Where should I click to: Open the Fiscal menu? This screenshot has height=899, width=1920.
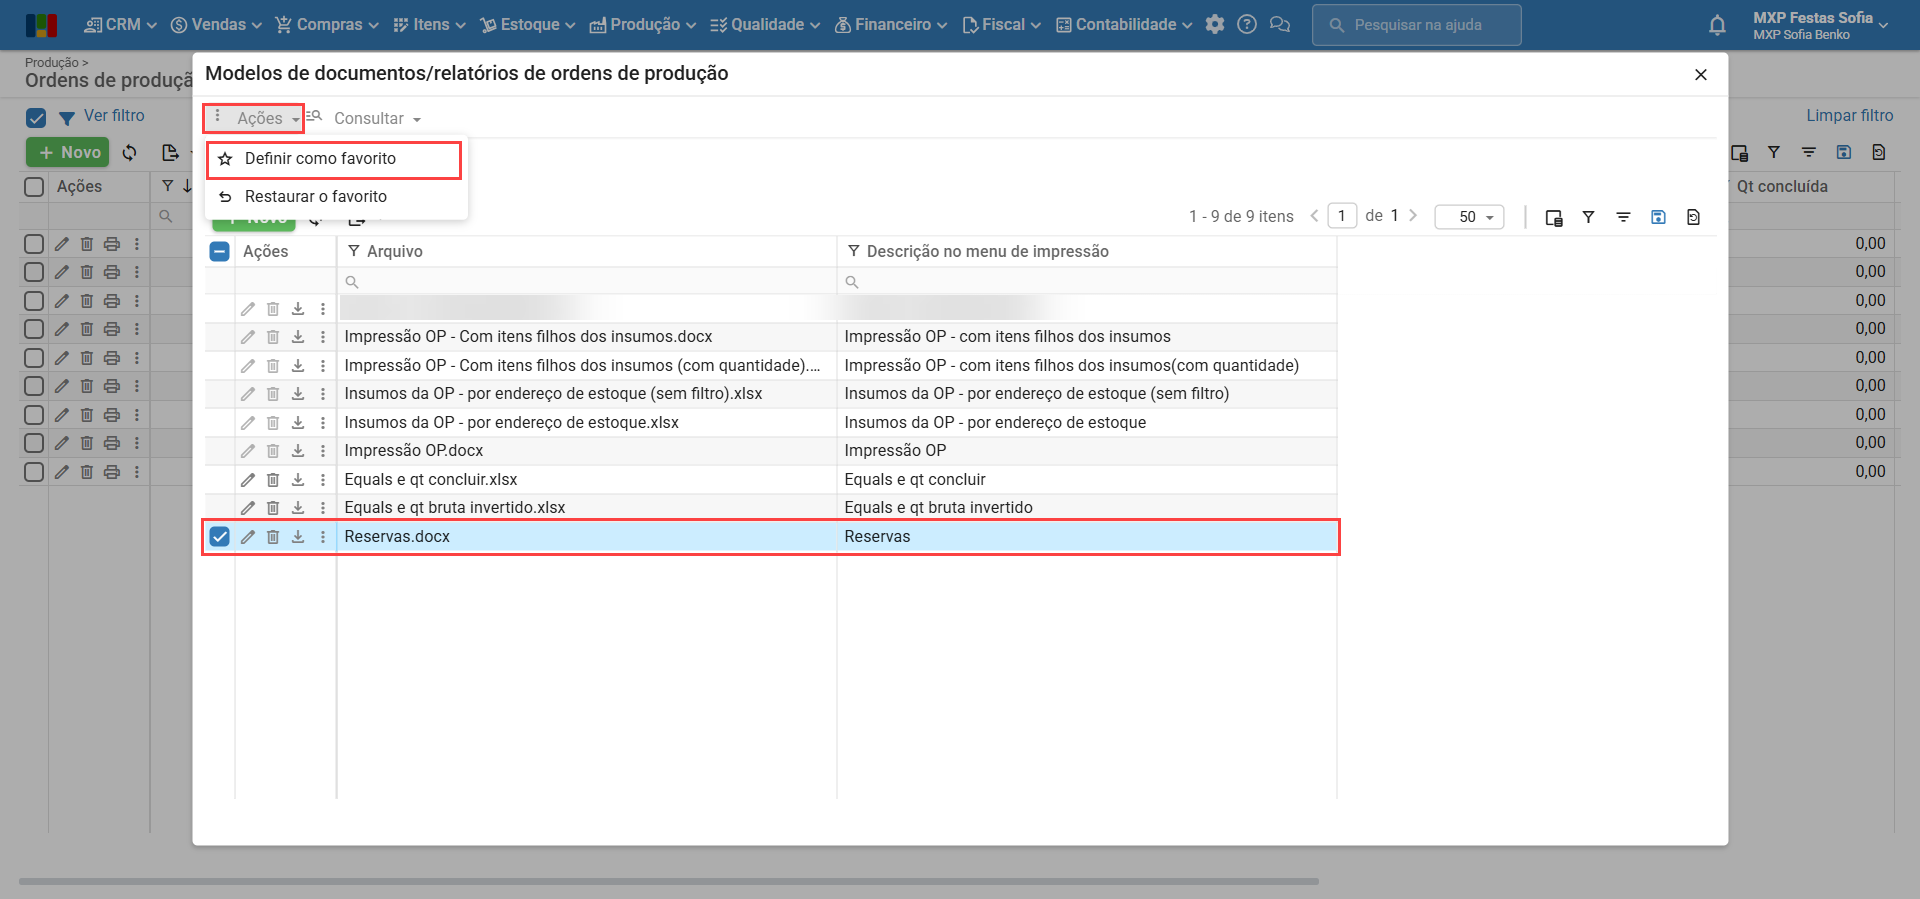click(x=1001, y=25)
